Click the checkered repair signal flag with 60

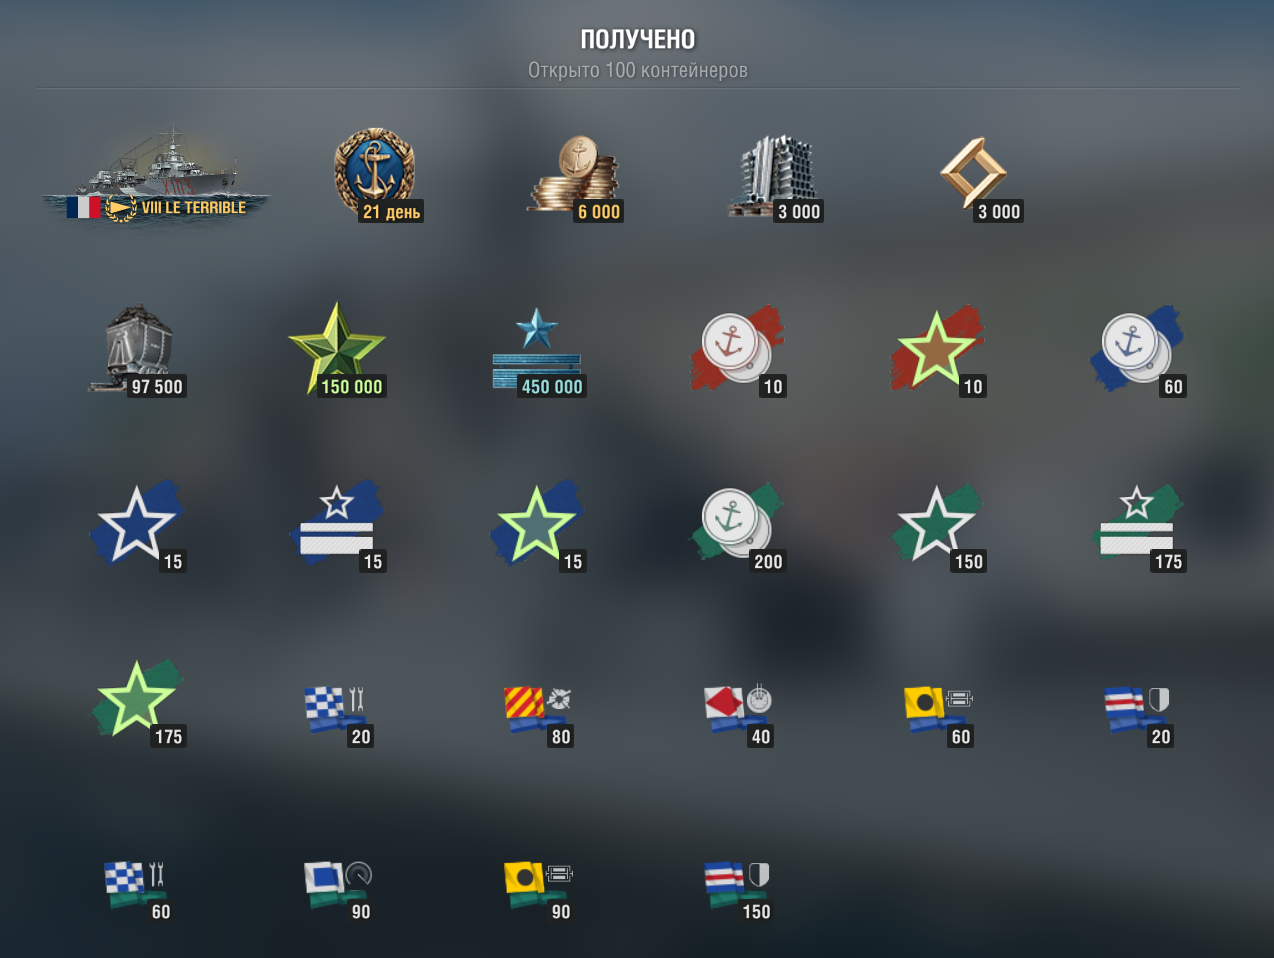138,890
